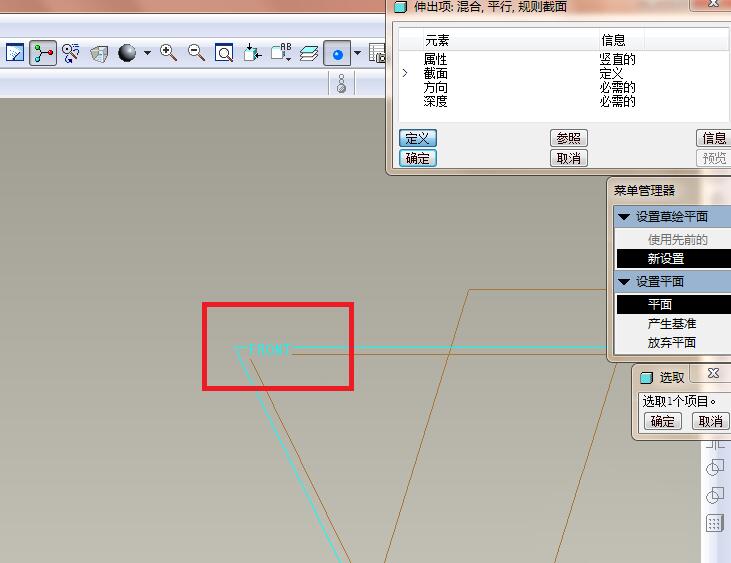The width and height of the screenshot is (731, 563).
Task: Click the FRONT datum plane label
Action: 268,350
